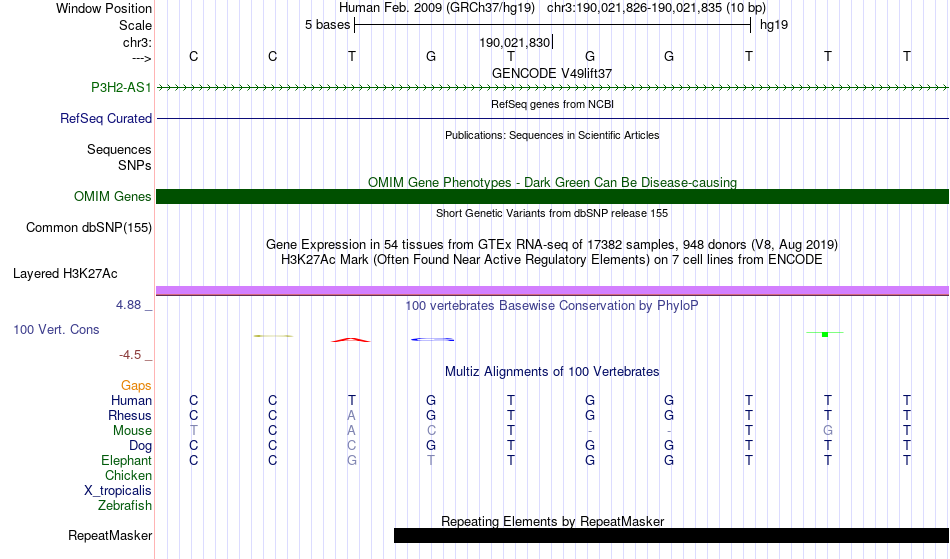Click the Elephant species label
This screenshot has height=559, width=950.
pyautogui.click(x=126, y=461)
